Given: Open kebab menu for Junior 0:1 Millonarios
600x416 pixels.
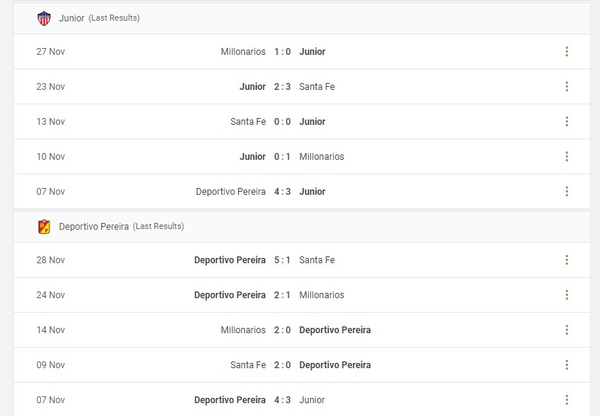Looking at the screenshot, I should (566, 157).
